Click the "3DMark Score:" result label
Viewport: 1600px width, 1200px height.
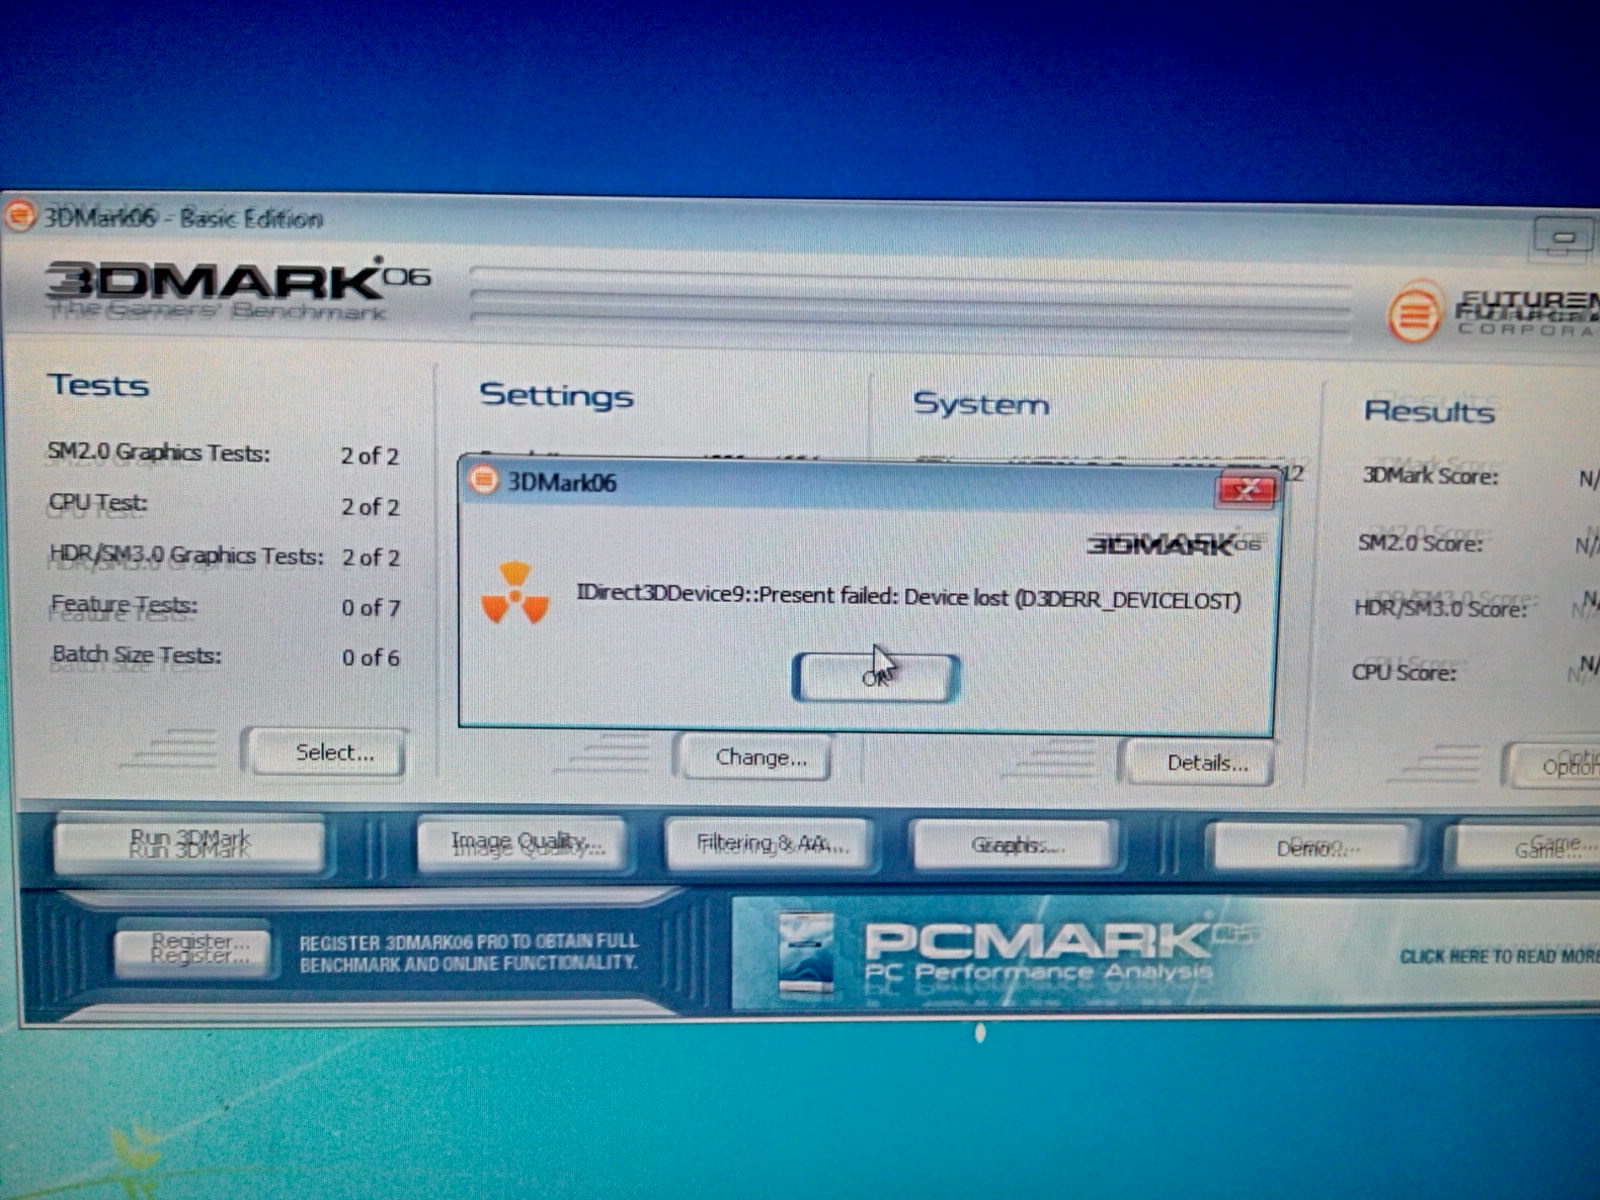1430,476
